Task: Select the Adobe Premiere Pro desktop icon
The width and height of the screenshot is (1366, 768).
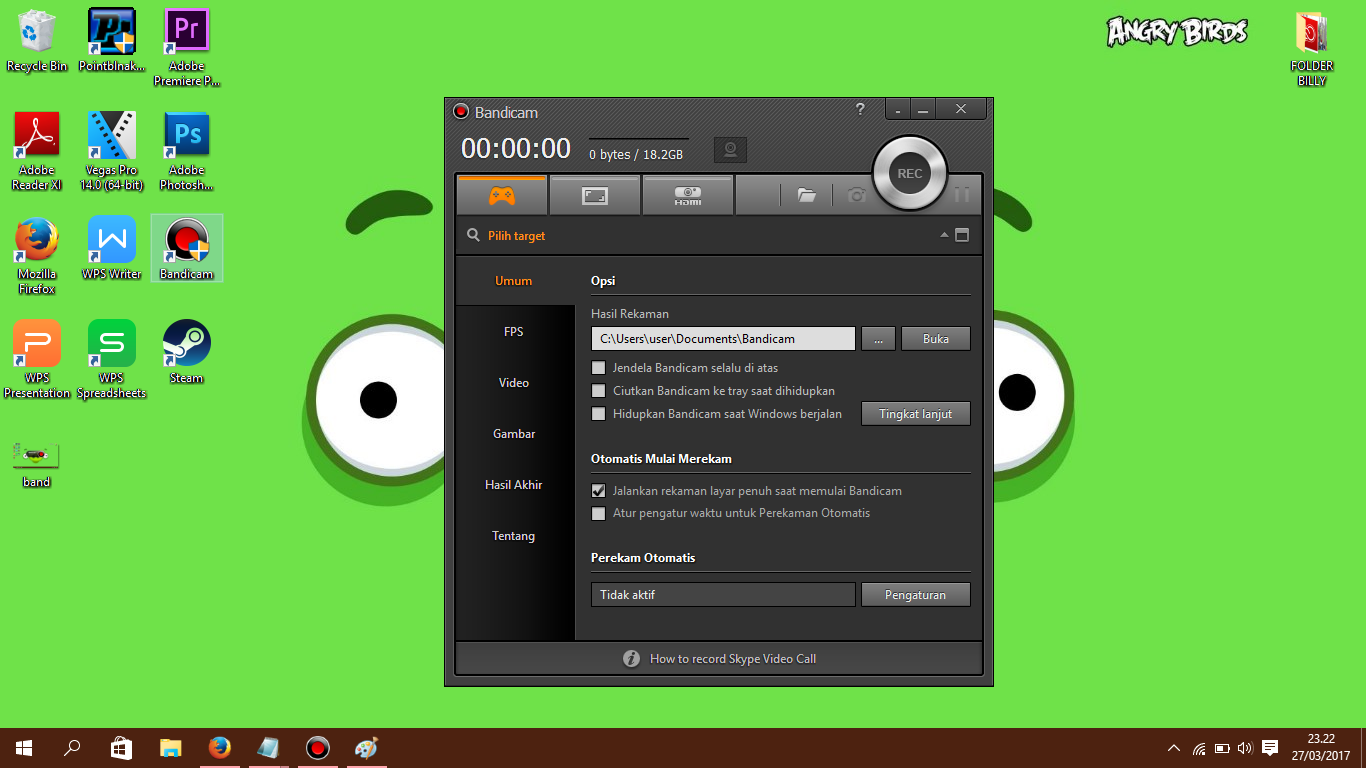Action: click(x=186, y=48)
